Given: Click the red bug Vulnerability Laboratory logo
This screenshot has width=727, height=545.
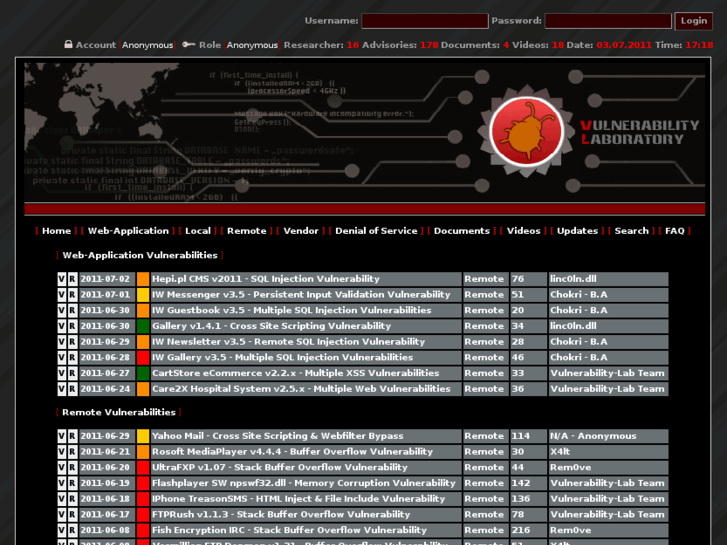Looking at the screenshot, I should pos(526,132).
